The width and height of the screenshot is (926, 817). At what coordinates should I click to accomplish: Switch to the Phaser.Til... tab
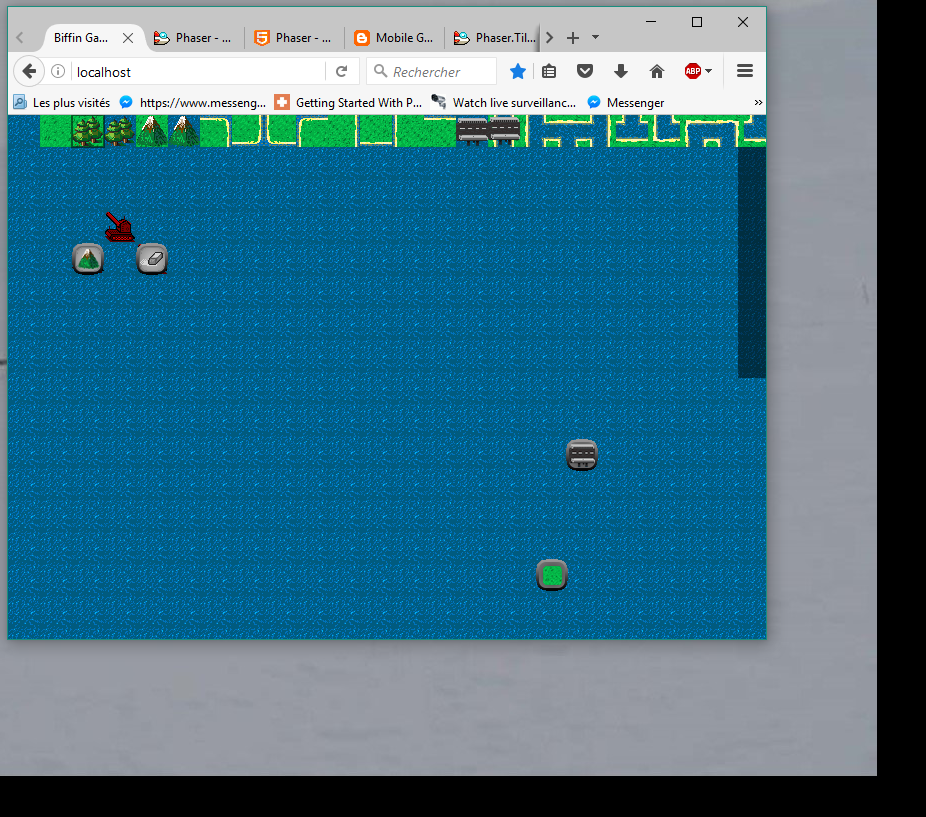tap(494, 38)
